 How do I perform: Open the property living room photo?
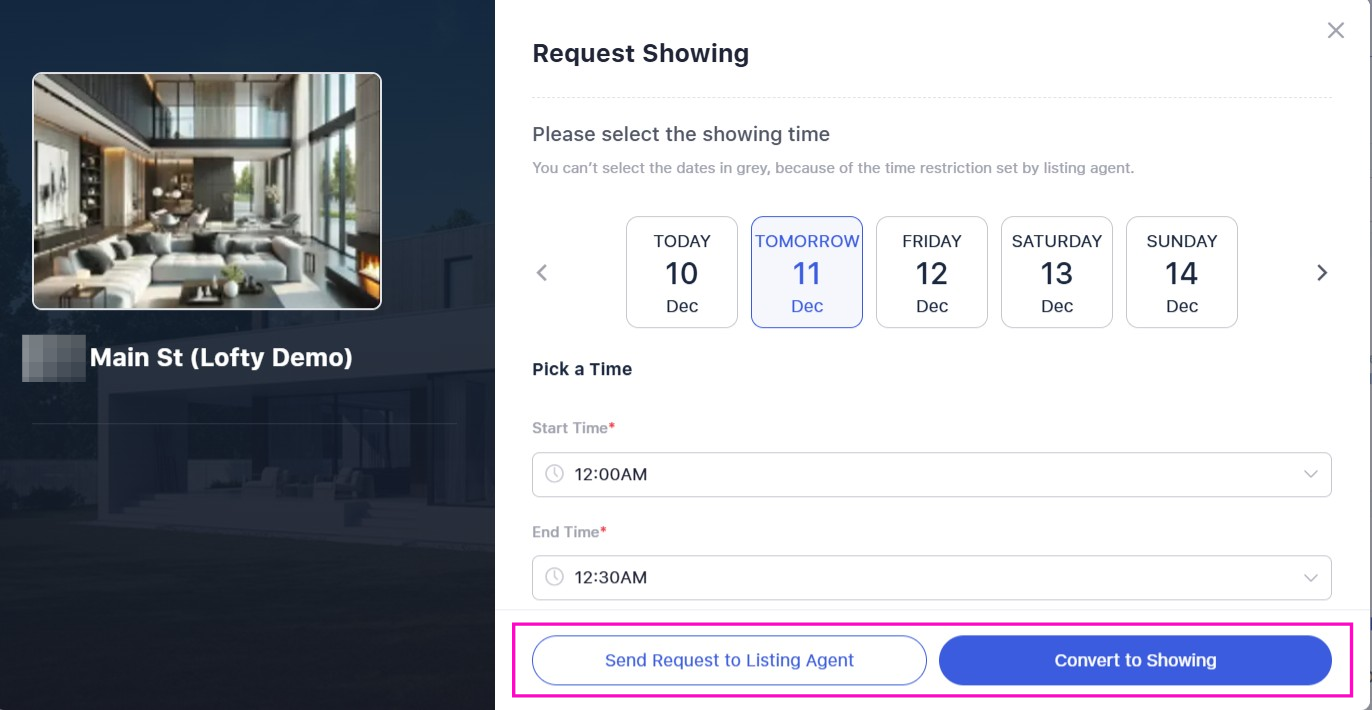[207, 191]
